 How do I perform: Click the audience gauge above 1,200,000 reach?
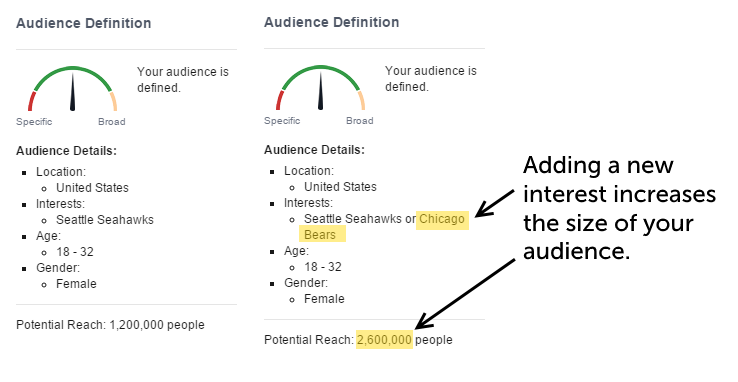[x=73, y=89]
